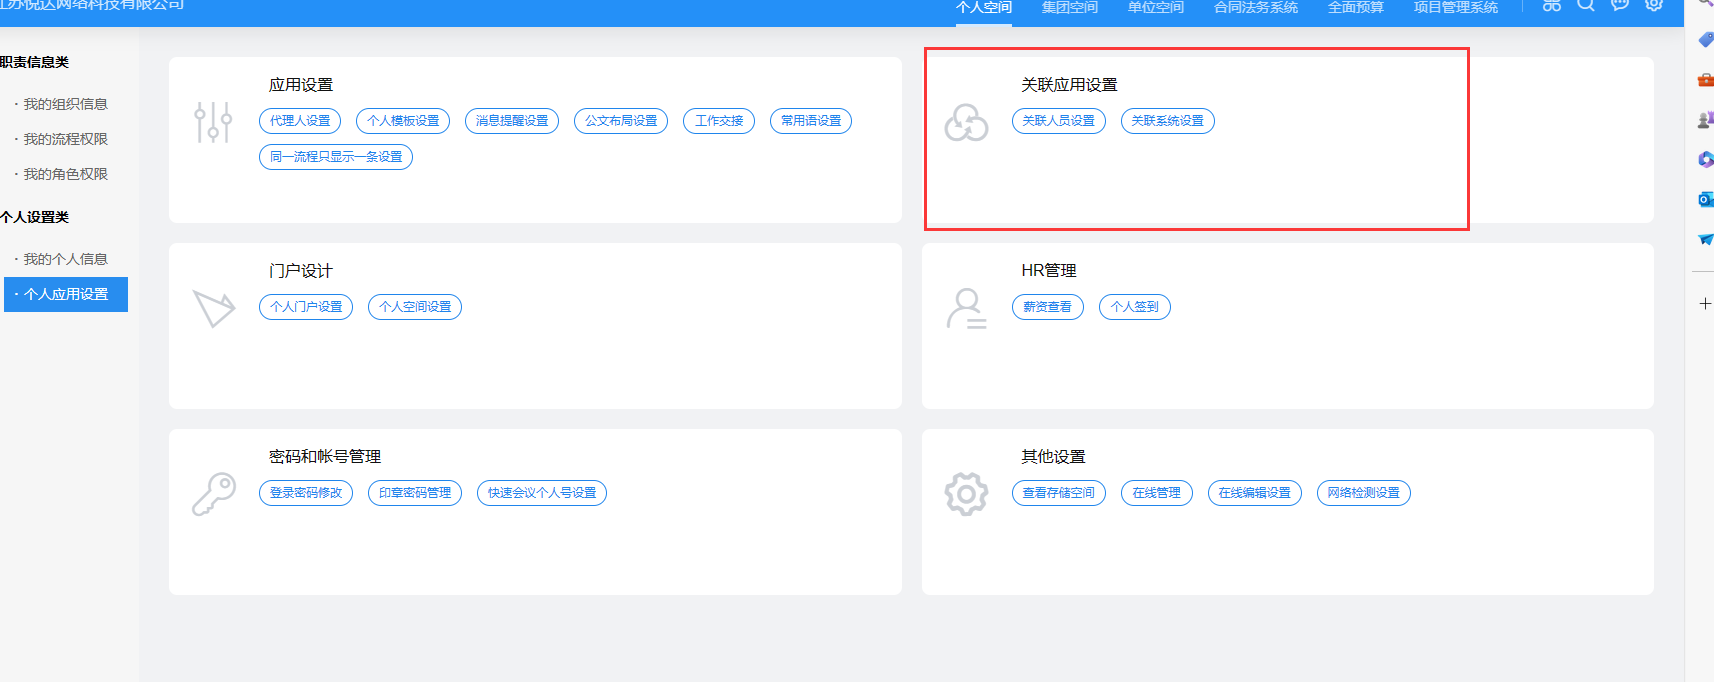Switch to the 项目管理系统 tab

click(x=1455, y=8)
